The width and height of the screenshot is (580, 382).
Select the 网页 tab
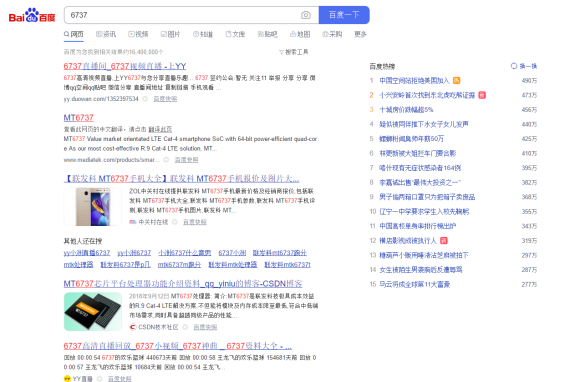pyautogui.click(x=74, y=34)
